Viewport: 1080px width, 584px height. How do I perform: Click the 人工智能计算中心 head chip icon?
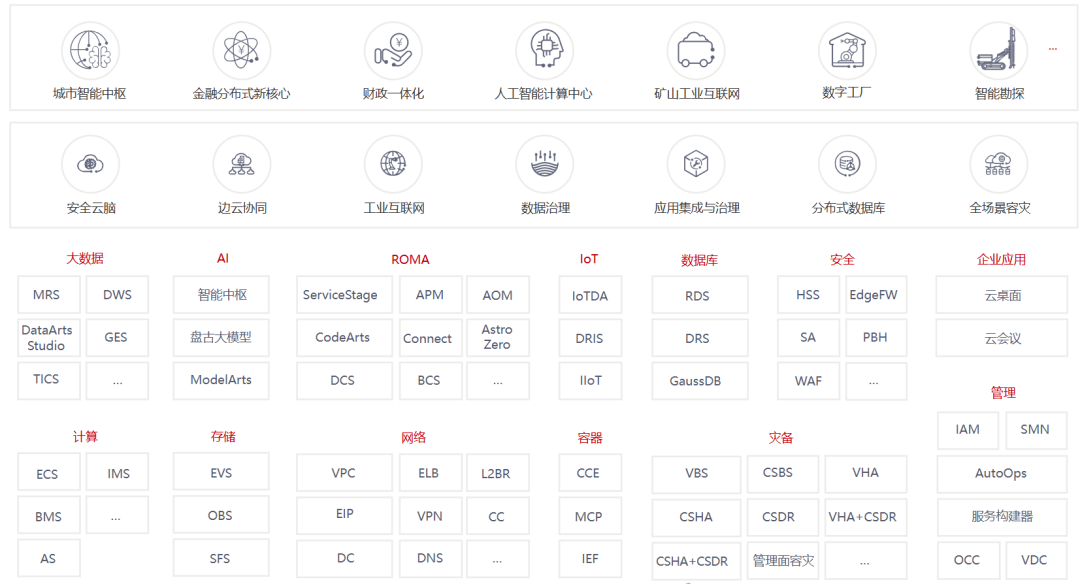[x=544, y=50]
